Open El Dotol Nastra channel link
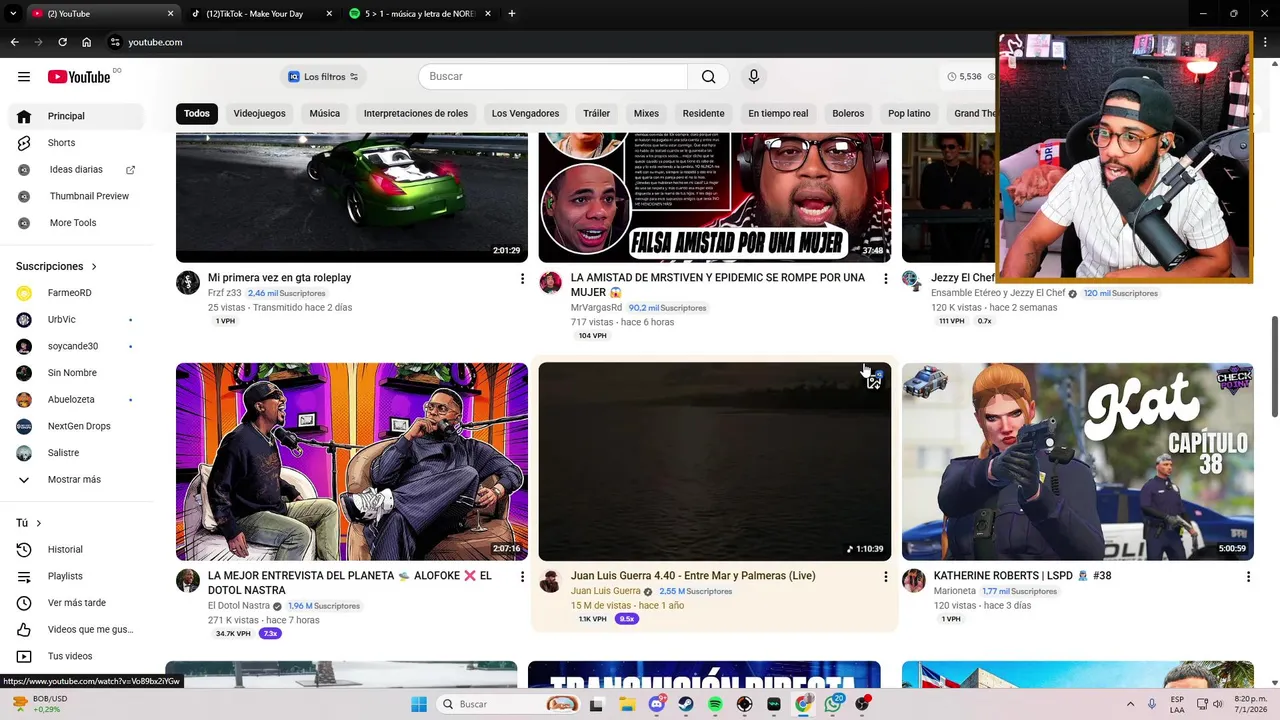The height and width of the screenshot is (720, 1280). [x=239, y=606]
